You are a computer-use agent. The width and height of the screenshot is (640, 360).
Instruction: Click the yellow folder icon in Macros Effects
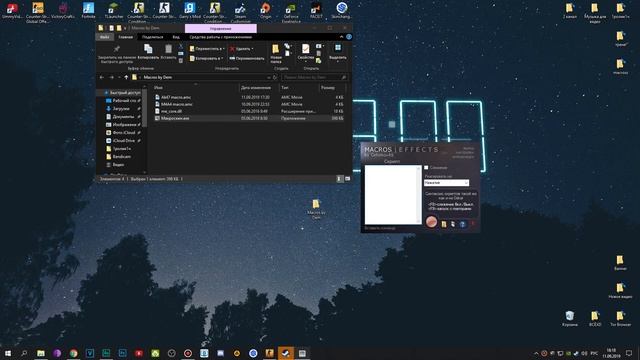click(x=444, y=224)
